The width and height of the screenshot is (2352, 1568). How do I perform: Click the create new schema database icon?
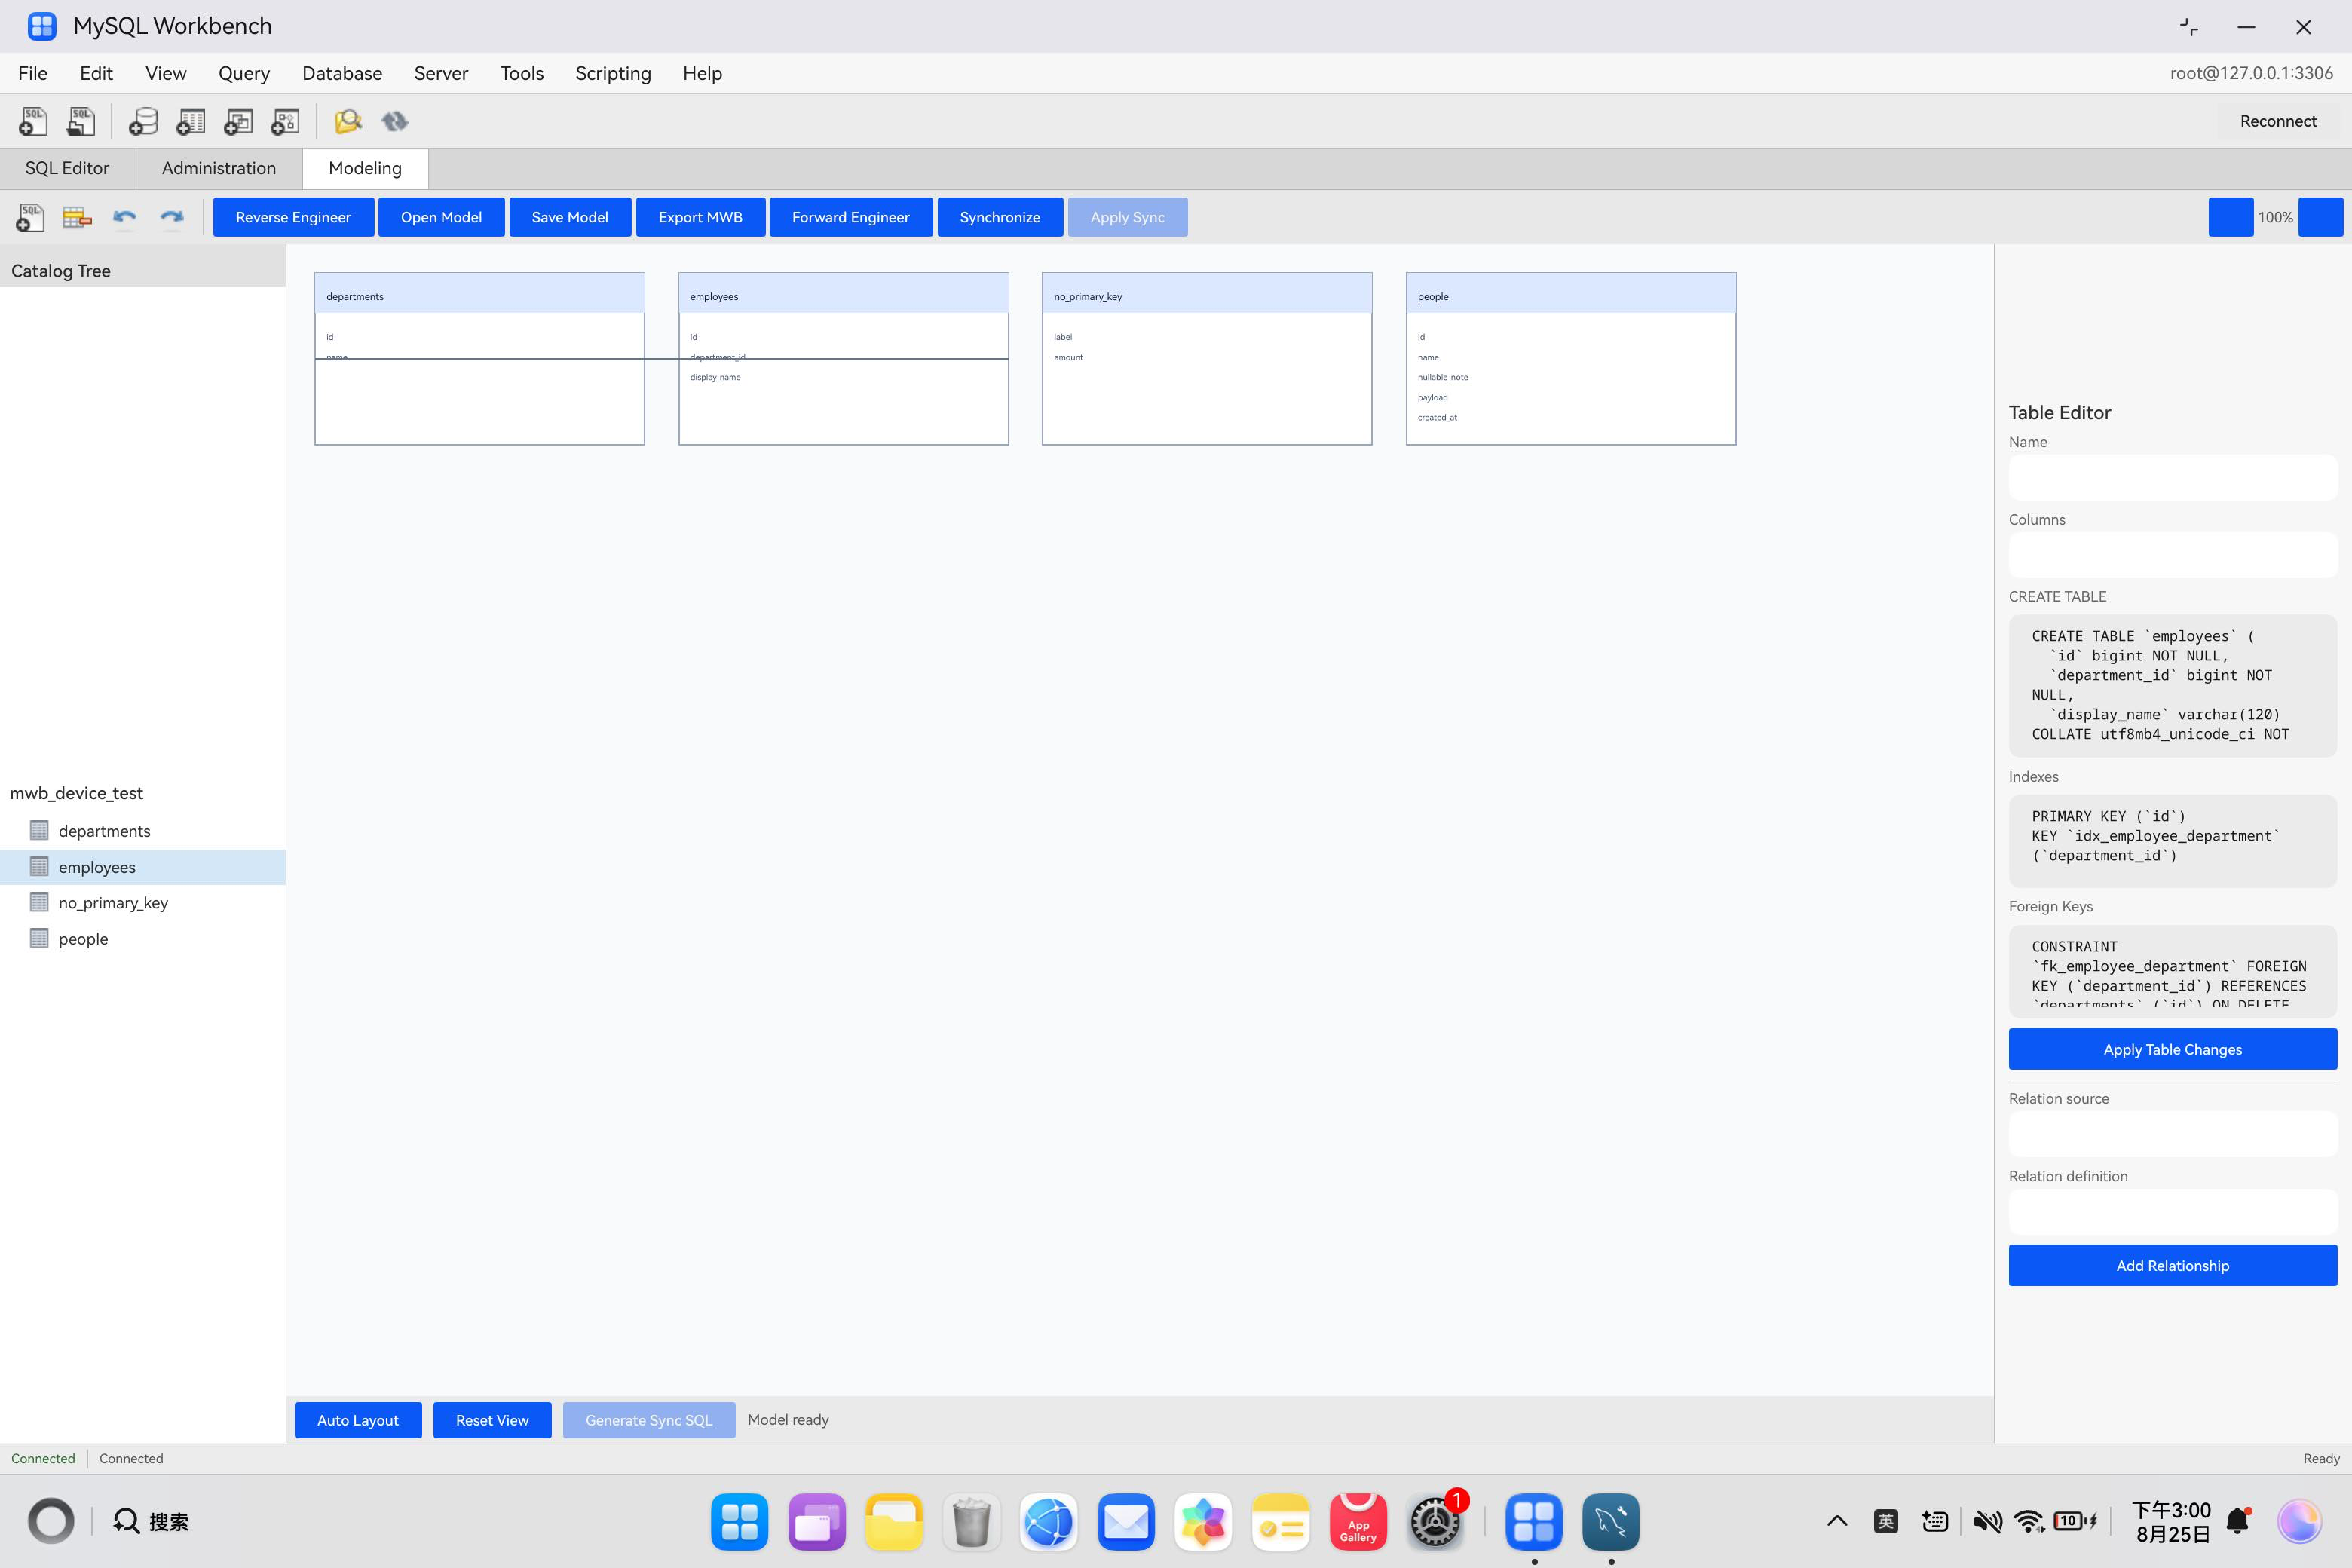[143, 121]
